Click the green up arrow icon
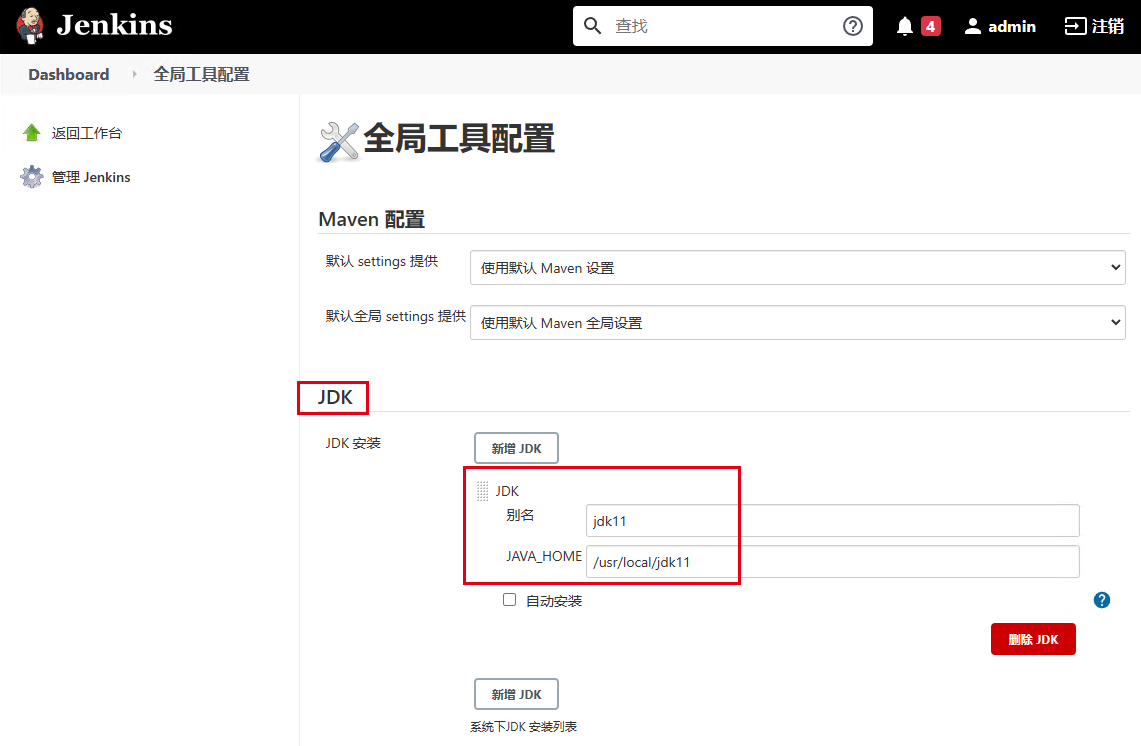Image resolution: width=1141 pixels, height=746 pixels. pyautogui.click(x=31, y=132)
